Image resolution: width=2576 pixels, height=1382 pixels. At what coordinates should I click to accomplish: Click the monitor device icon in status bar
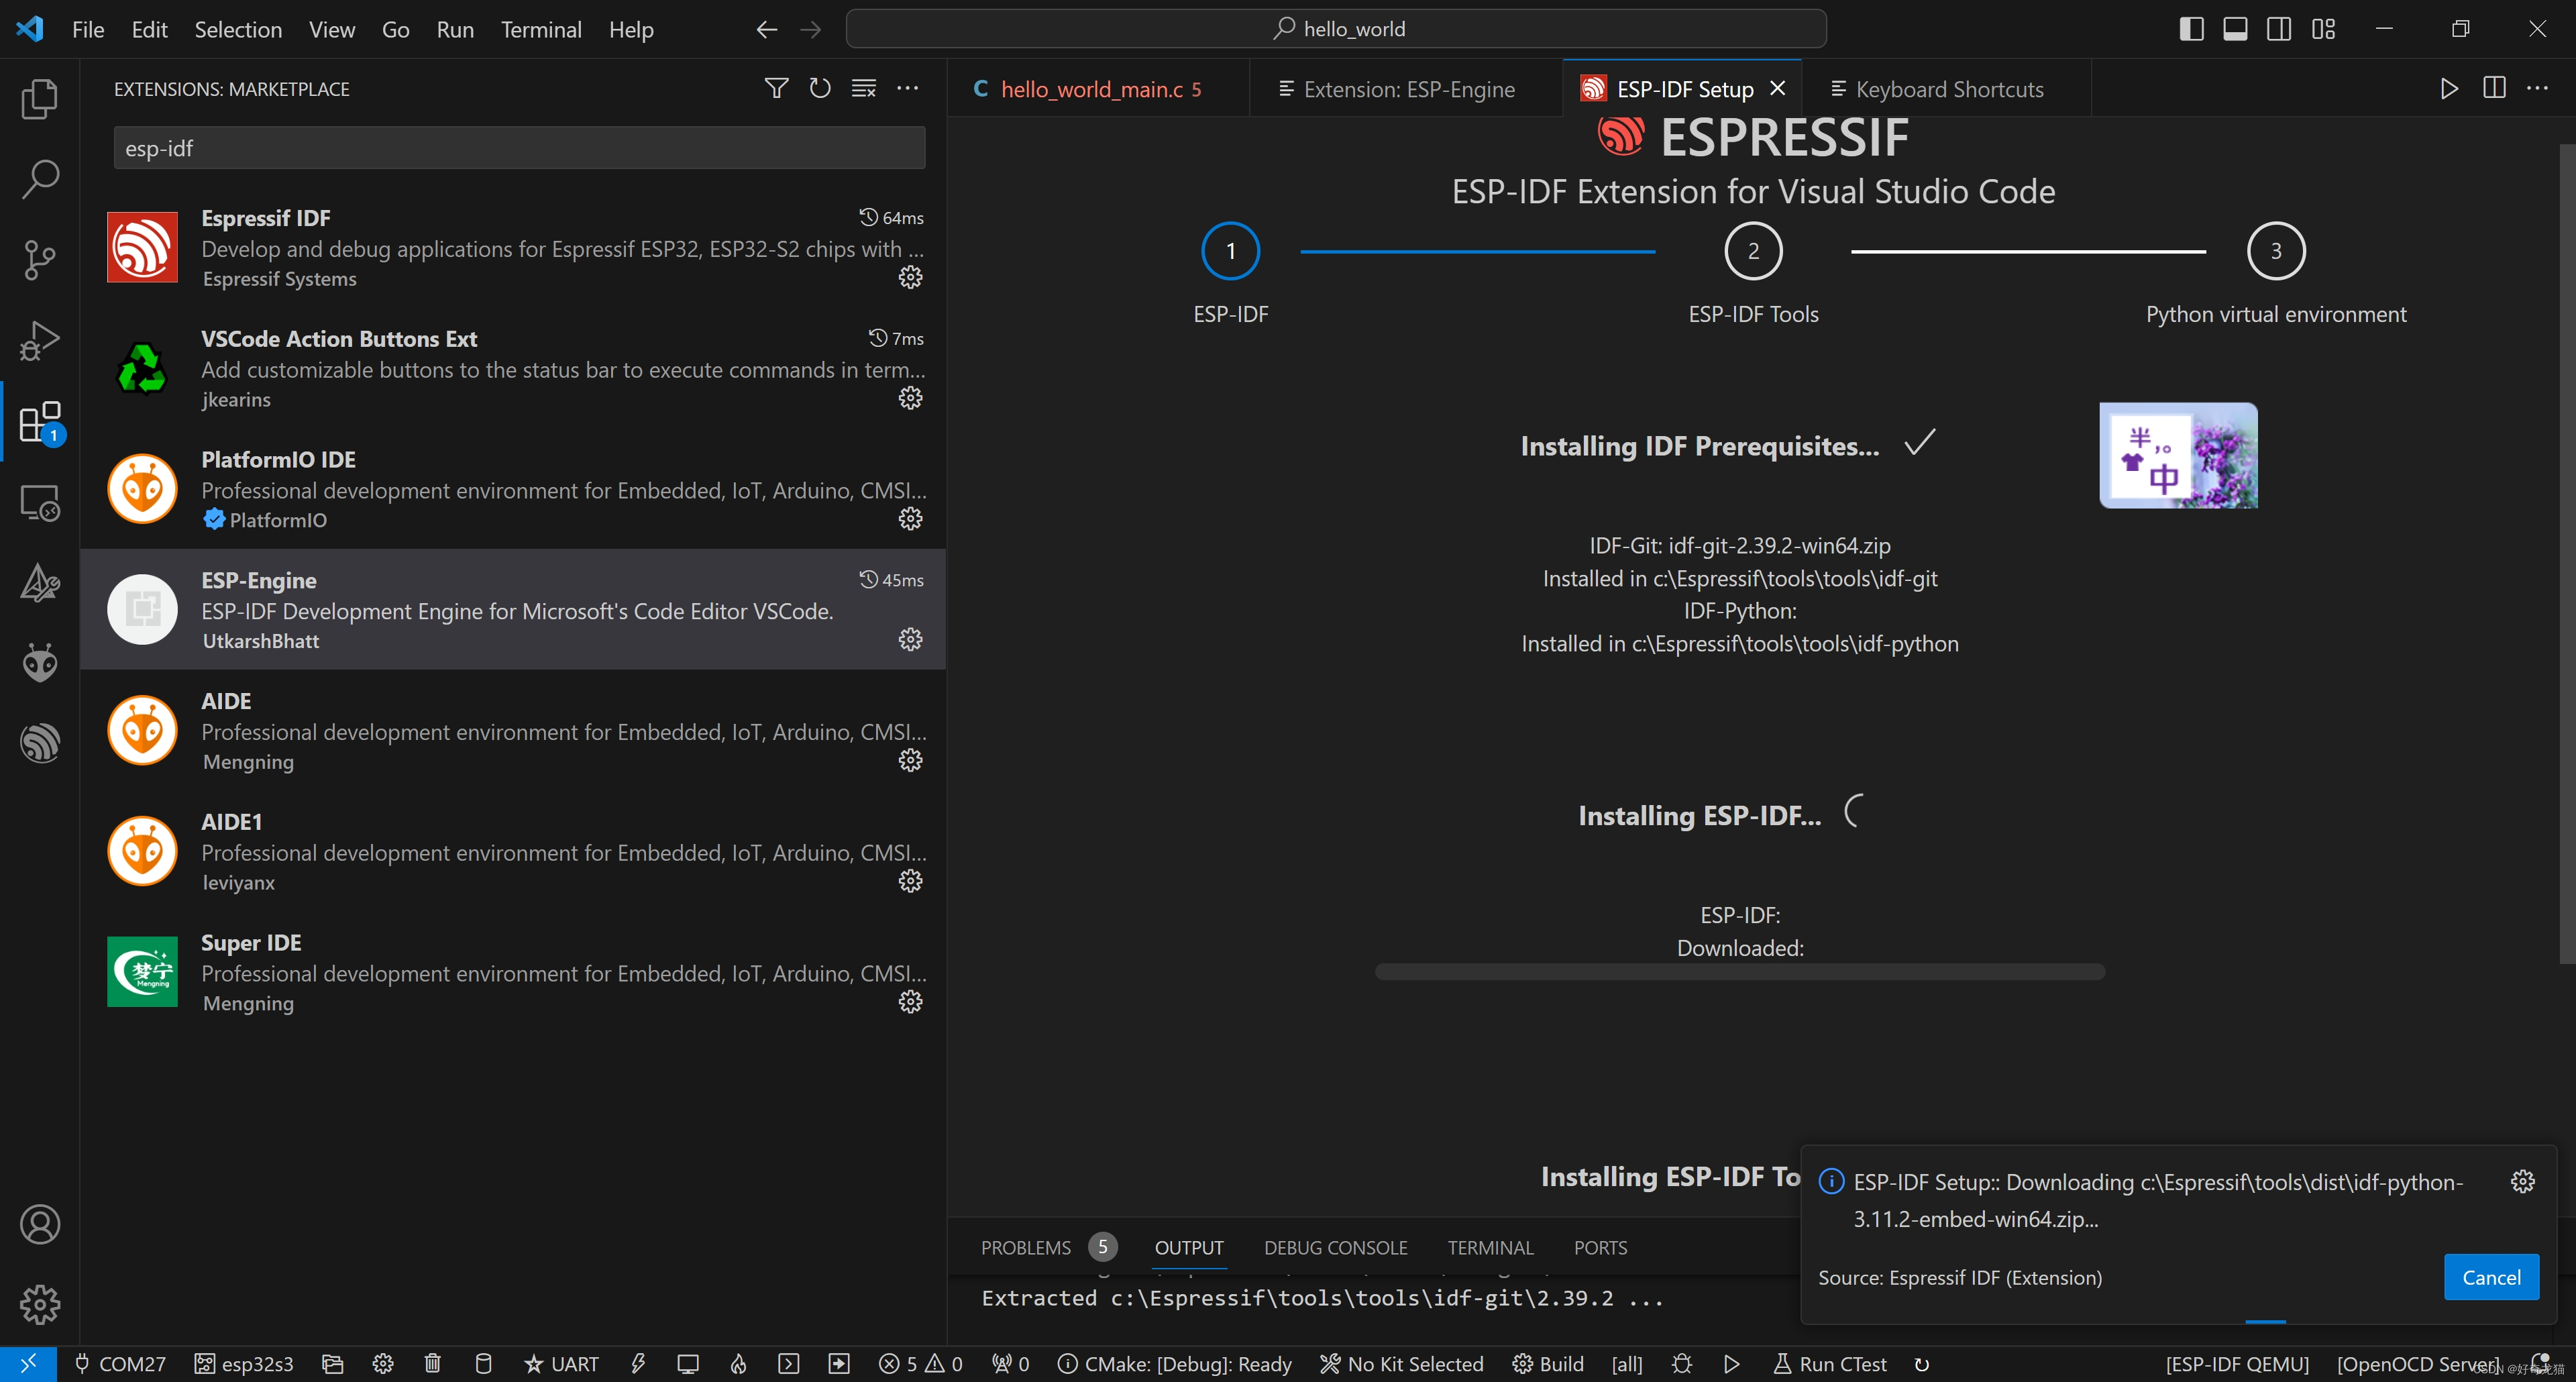click(687, 1364)
